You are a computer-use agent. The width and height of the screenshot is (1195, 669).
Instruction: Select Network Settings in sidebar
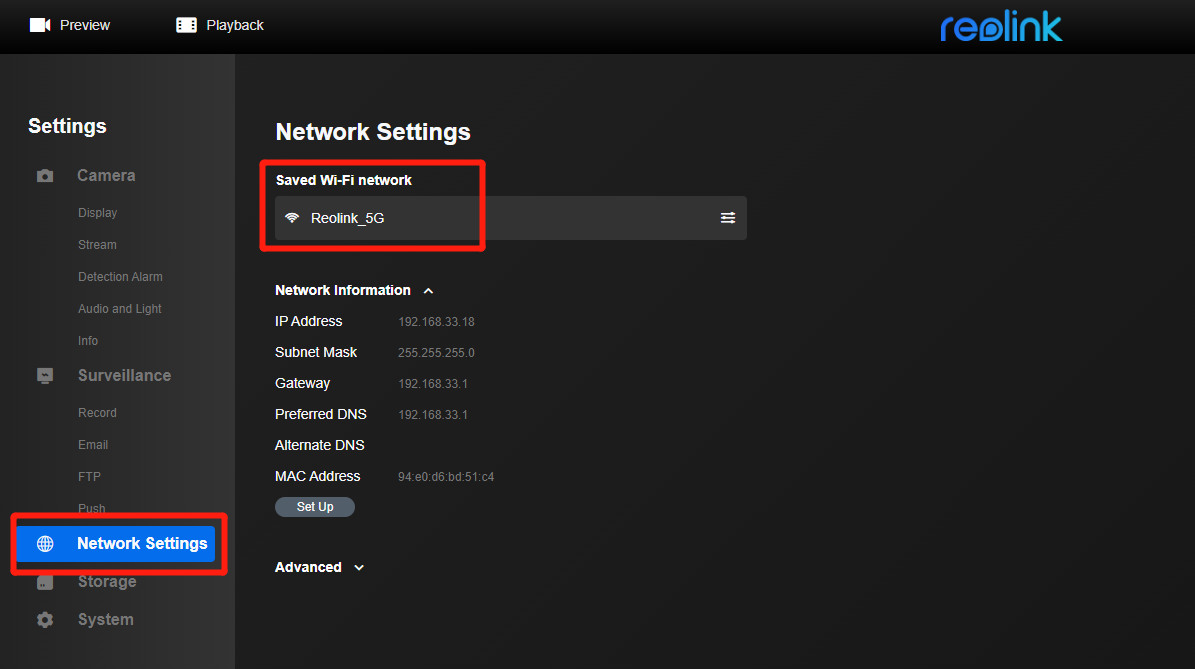point(116,543)
